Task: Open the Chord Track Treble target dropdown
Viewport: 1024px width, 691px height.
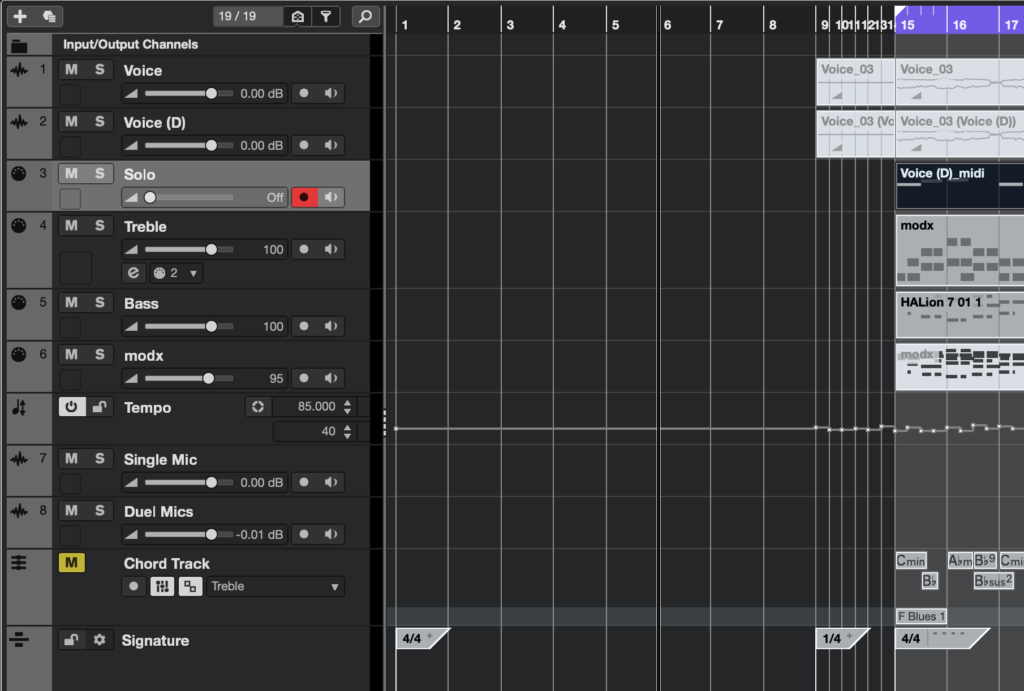Action: pos(275,586)
